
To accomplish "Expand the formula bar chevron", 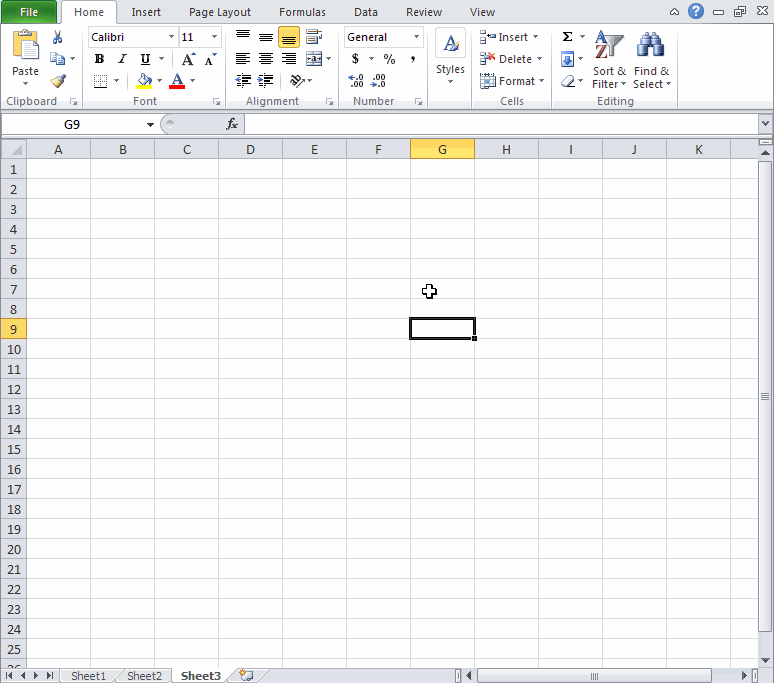I will 765,124.
